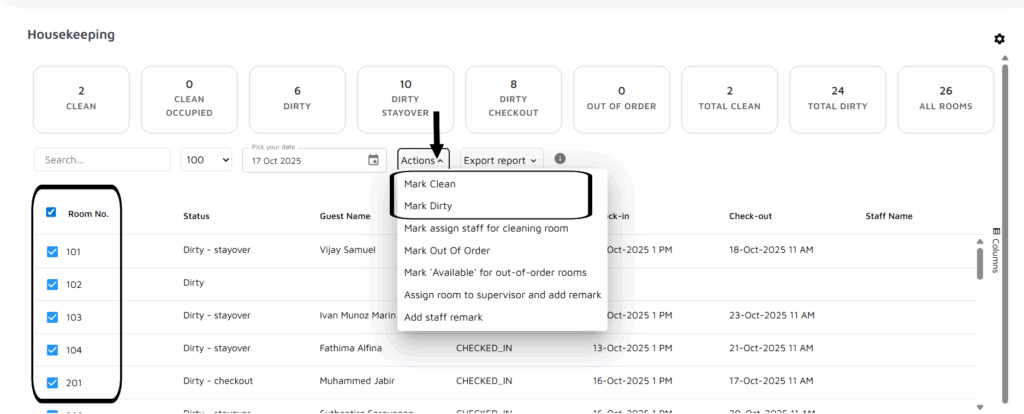Click the Dirty Checkout summary card
Viewport: 1024px width, 414px height.
click(x=513, y=98)
